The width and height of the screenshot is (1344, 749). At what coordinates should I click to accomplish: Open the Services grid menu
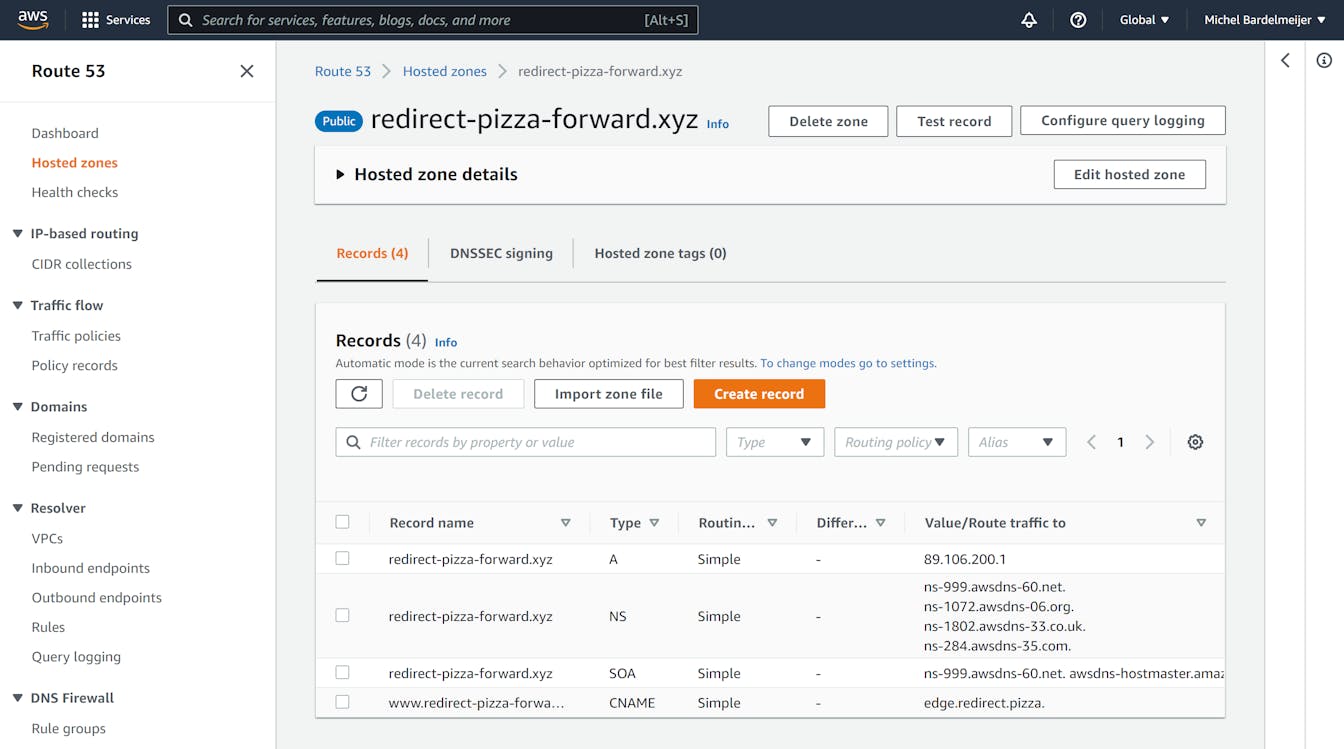pyautogui.click(x=116, y=20)
